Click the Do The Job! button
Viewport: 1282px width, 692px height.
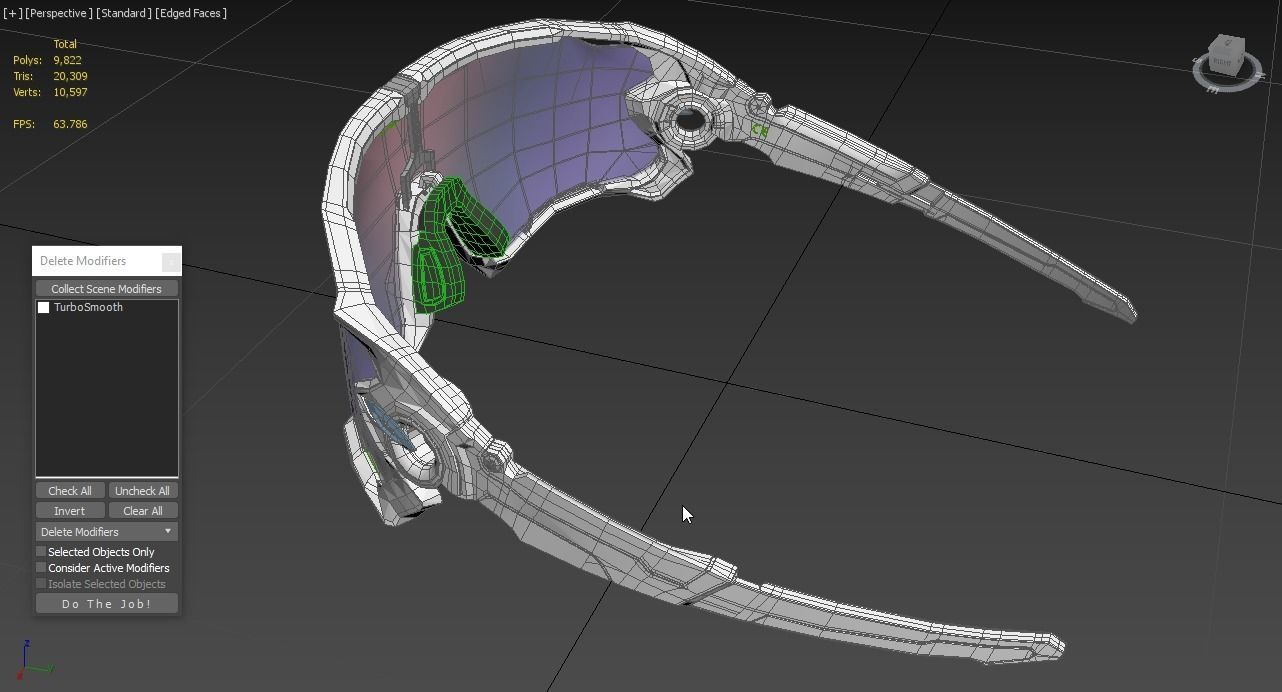coord(106,603)
